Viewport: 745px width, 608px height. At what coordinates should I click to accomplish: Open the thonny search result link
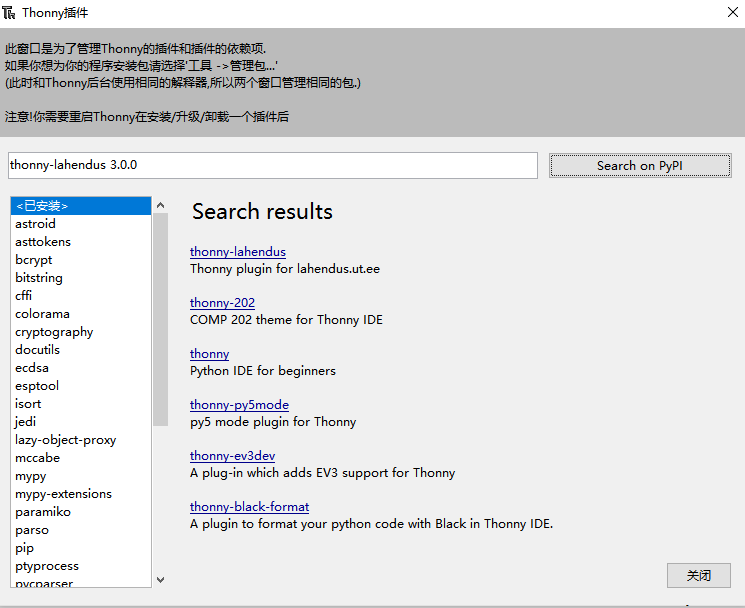click(210, 354)
